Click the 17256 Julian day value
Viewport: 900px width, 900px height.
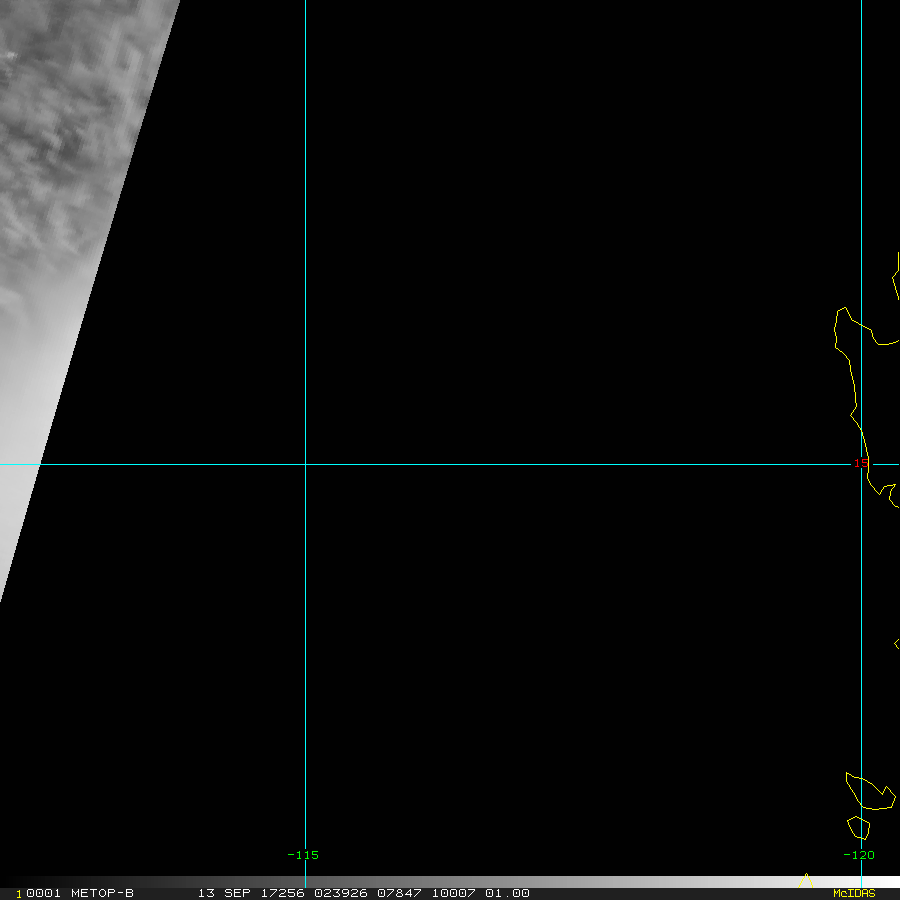tap(281, 893)
